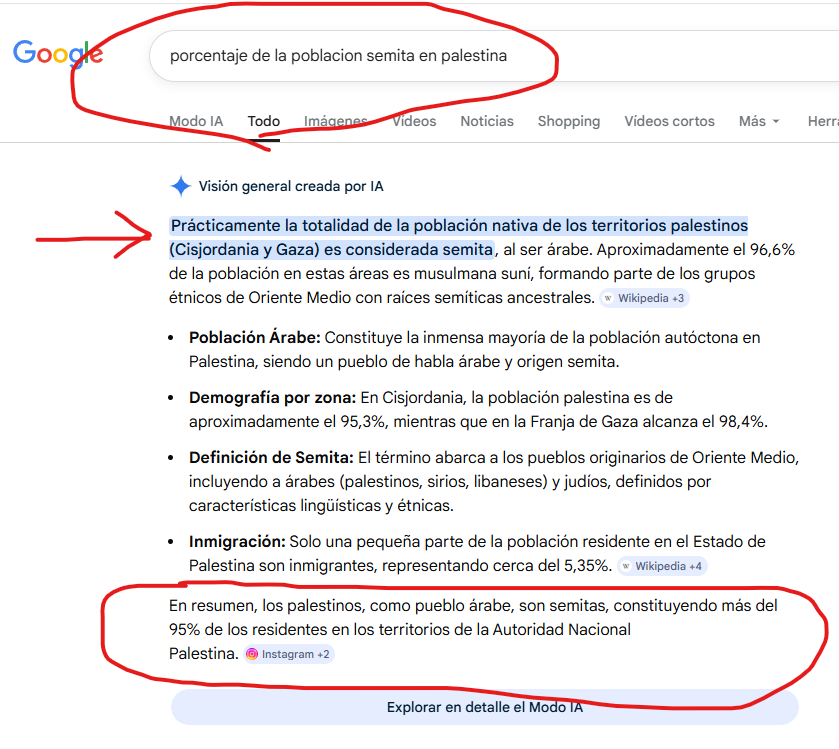The image size is (839, 749).
Task: Click the 'Definición de Semita:' bullet heading
Action: (271, 457)
